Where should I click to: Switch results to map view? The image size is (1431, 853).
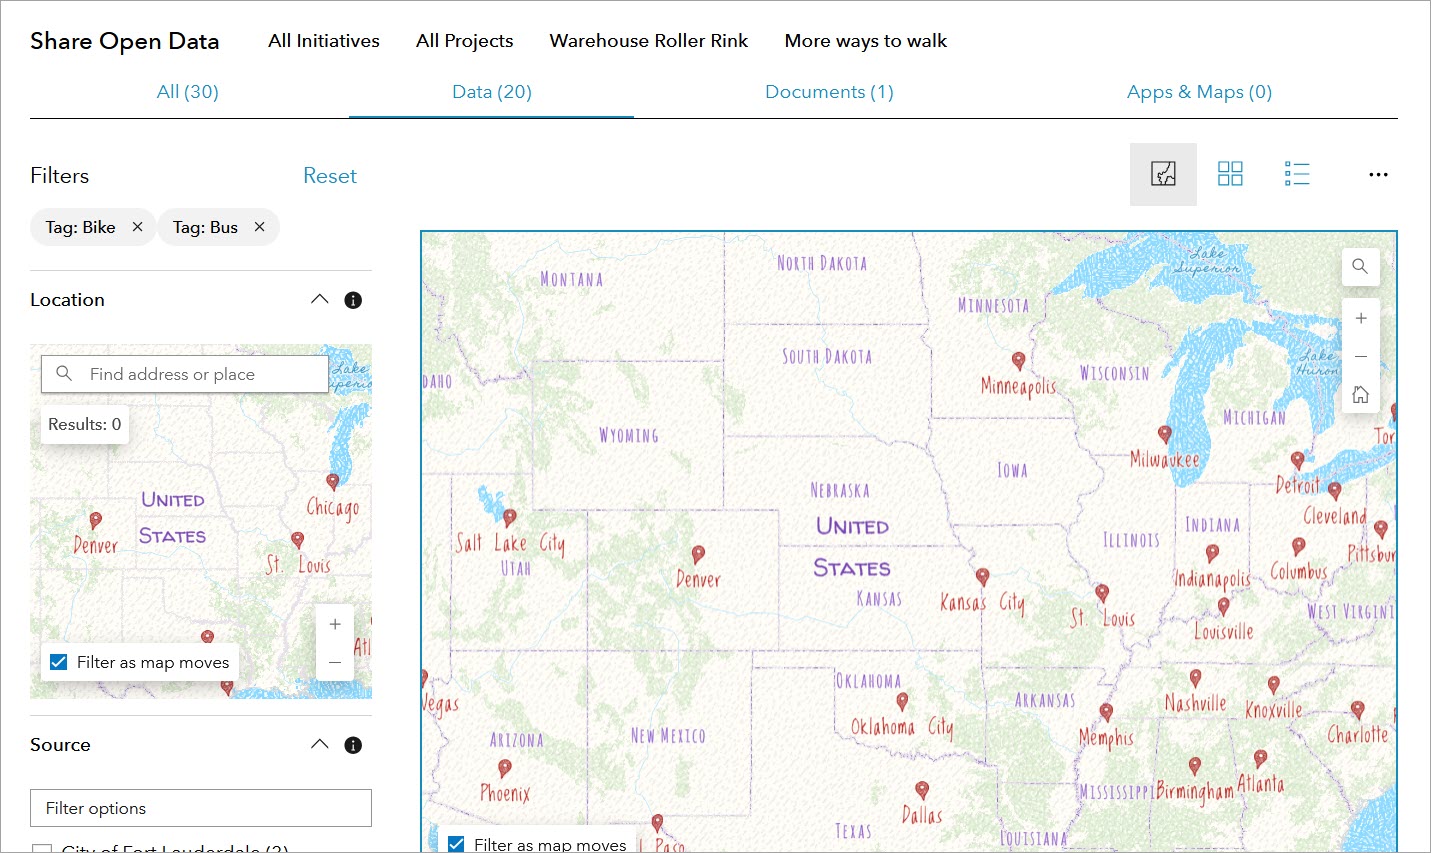(1163, 173)
